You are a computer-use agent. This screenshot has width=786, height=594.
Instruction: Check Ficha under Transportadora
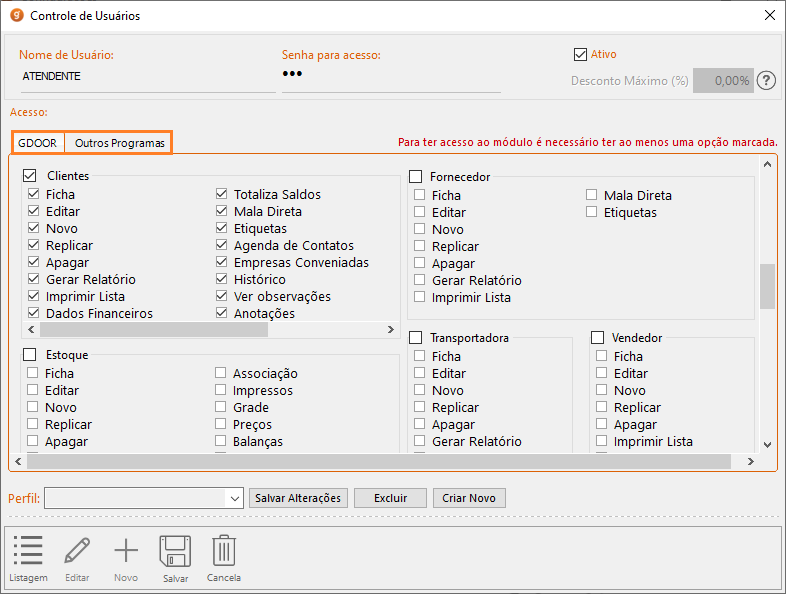pyautogui.click(x=420, y=355)
